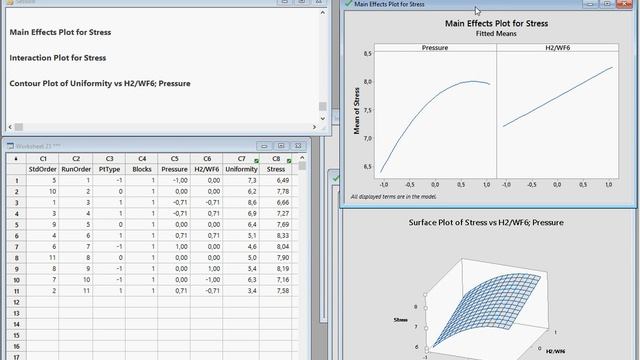640x360 pixels.
Task: Minimize the Main Effects Plot window
Action: point(590,4)
